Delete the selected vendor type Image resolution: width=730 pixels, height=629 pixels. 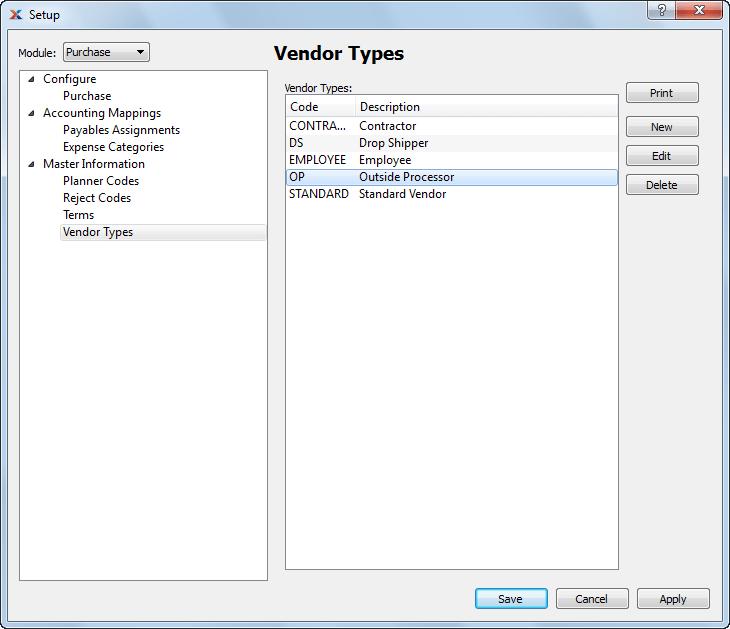click(662, 185)
